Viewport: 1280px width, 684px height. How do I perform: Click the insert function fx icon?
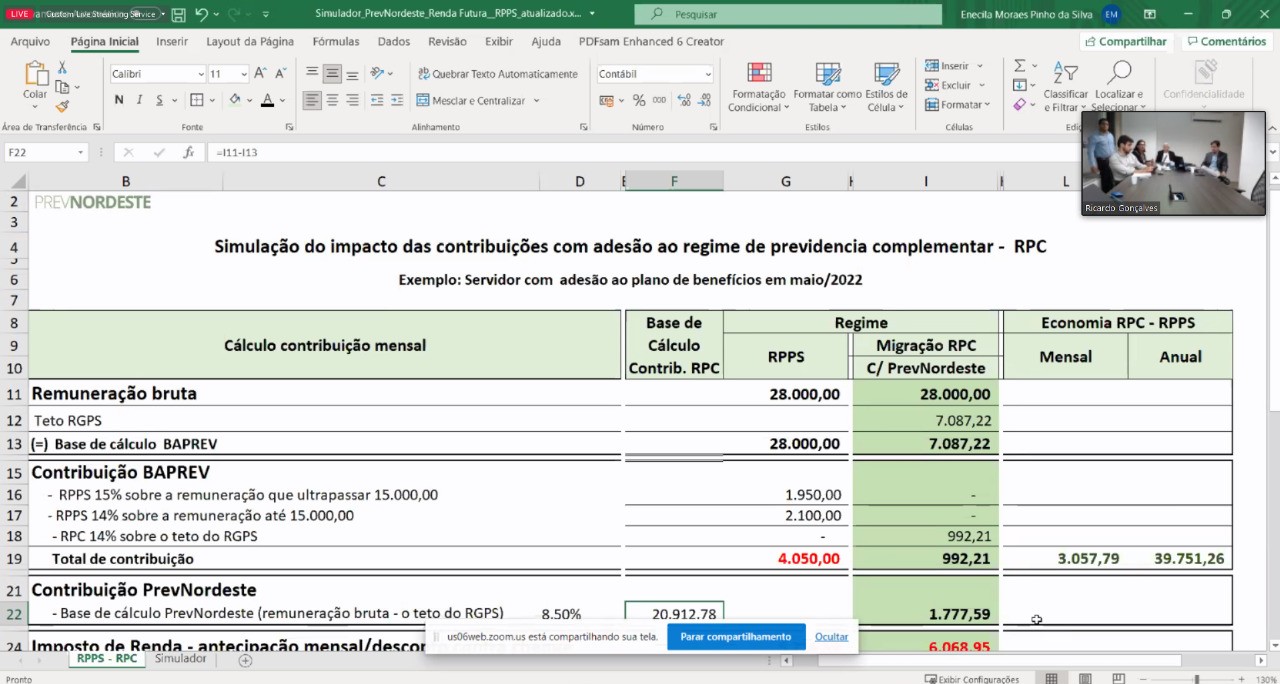(188, 152)
